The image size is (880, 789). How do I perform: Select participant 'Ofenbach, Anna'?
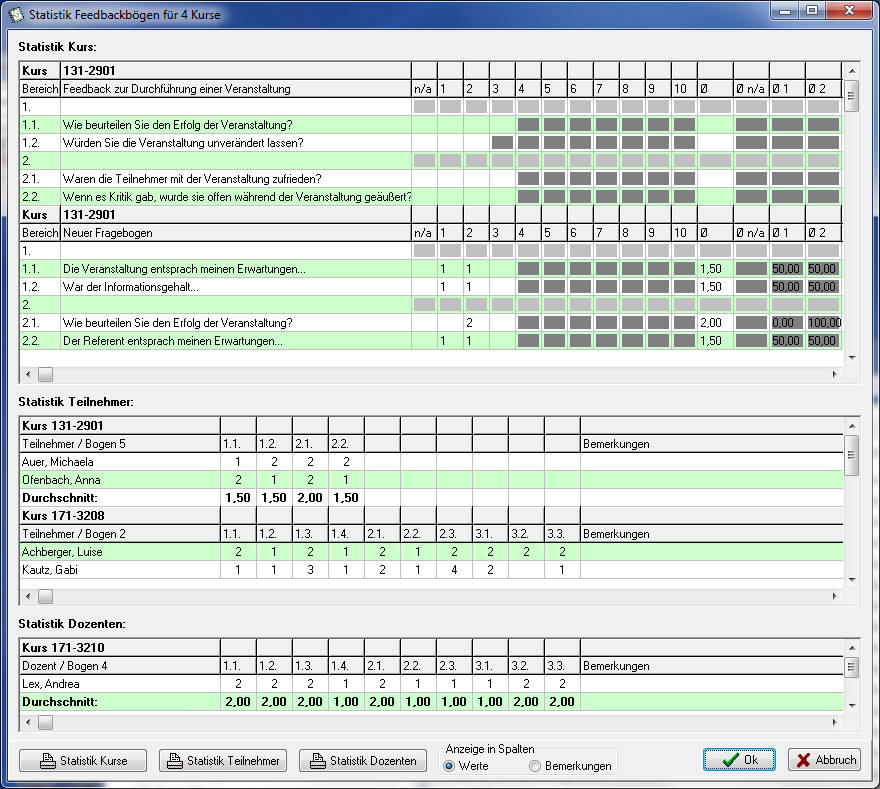point(431,480)
